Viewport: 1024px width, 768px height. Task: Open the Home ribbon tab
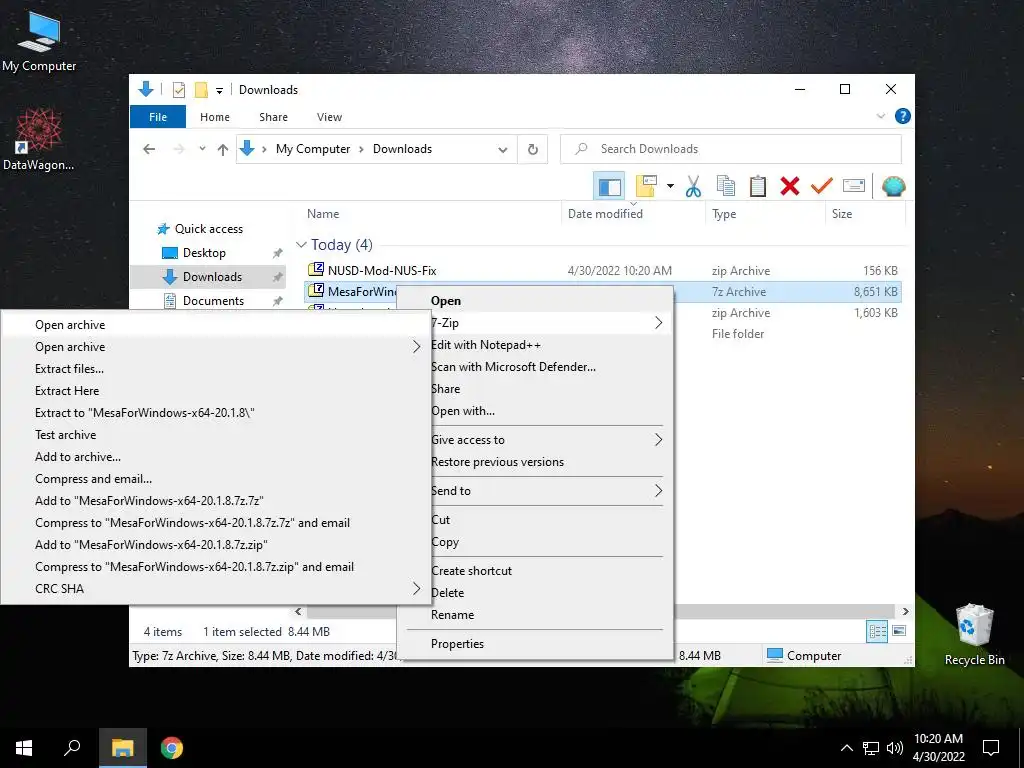pos(215,117)
